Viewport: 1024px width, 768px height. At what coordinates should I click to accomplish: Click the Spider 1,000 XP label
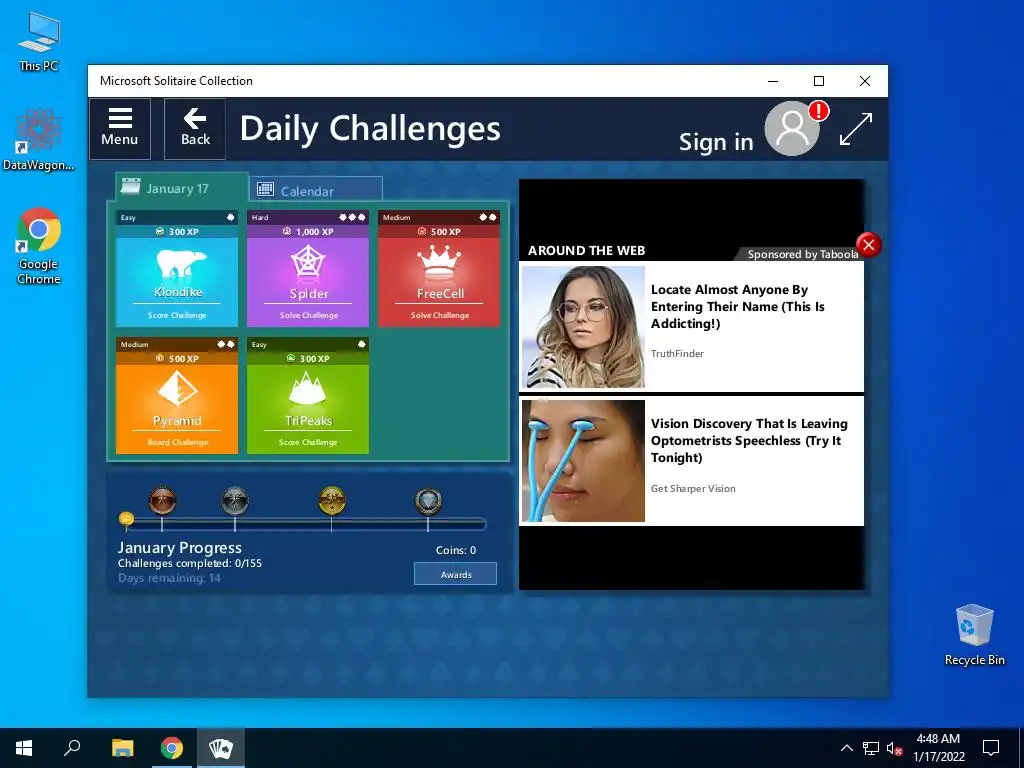(308, 231)
